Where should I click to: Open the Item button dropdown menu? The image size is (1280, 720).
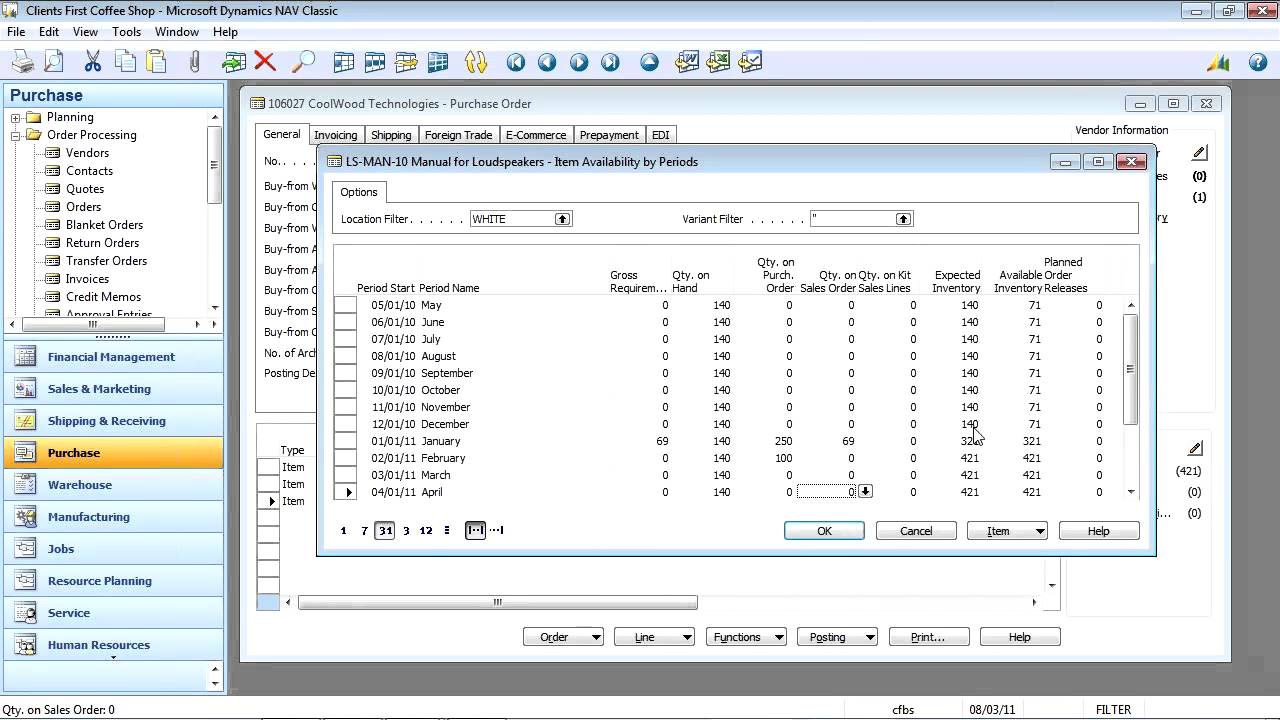coord(1007,531)
